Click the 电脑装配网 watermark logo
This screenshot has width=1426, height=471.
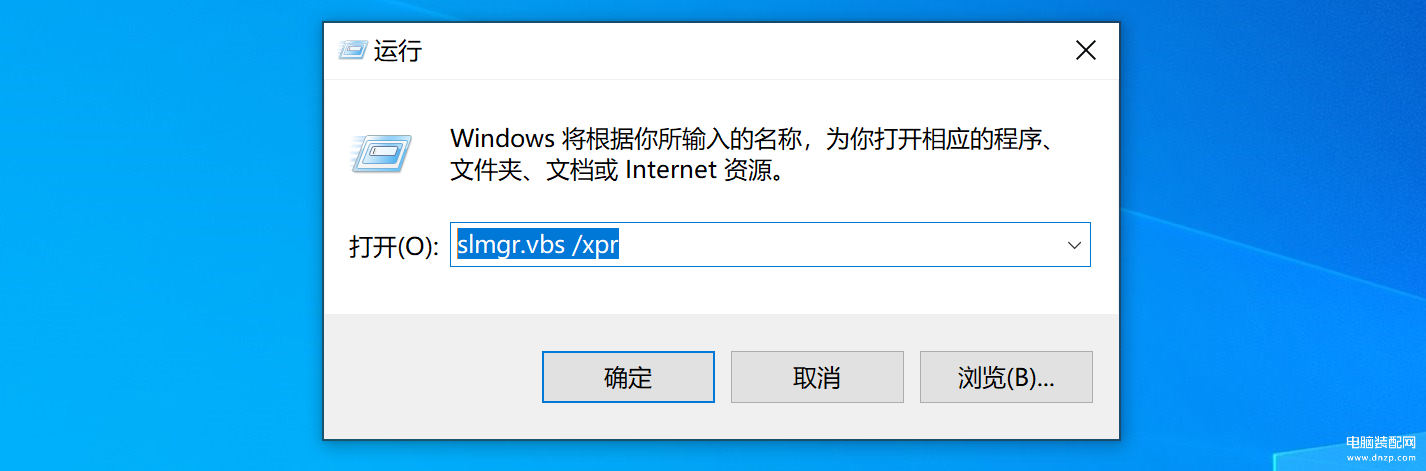pyautogui.click(x=1380, y=442)
